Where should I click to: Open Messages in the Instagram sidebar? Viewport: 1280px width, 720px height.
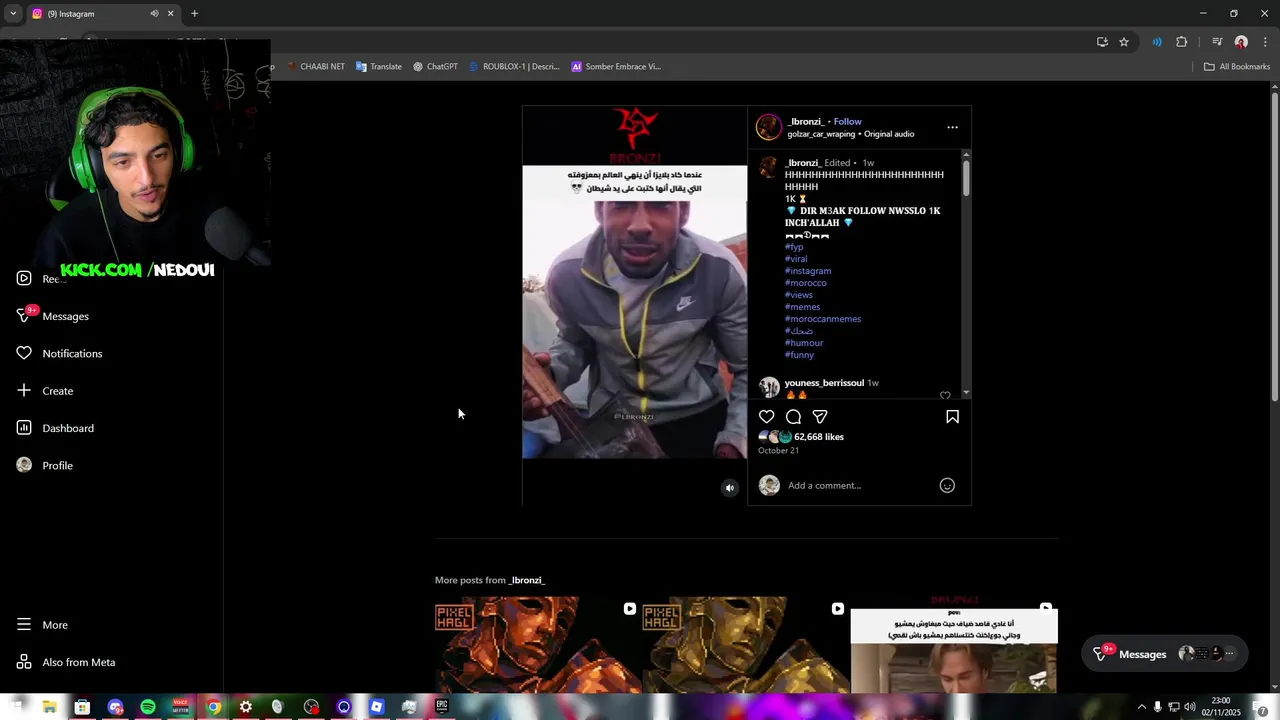pos(65,316)
